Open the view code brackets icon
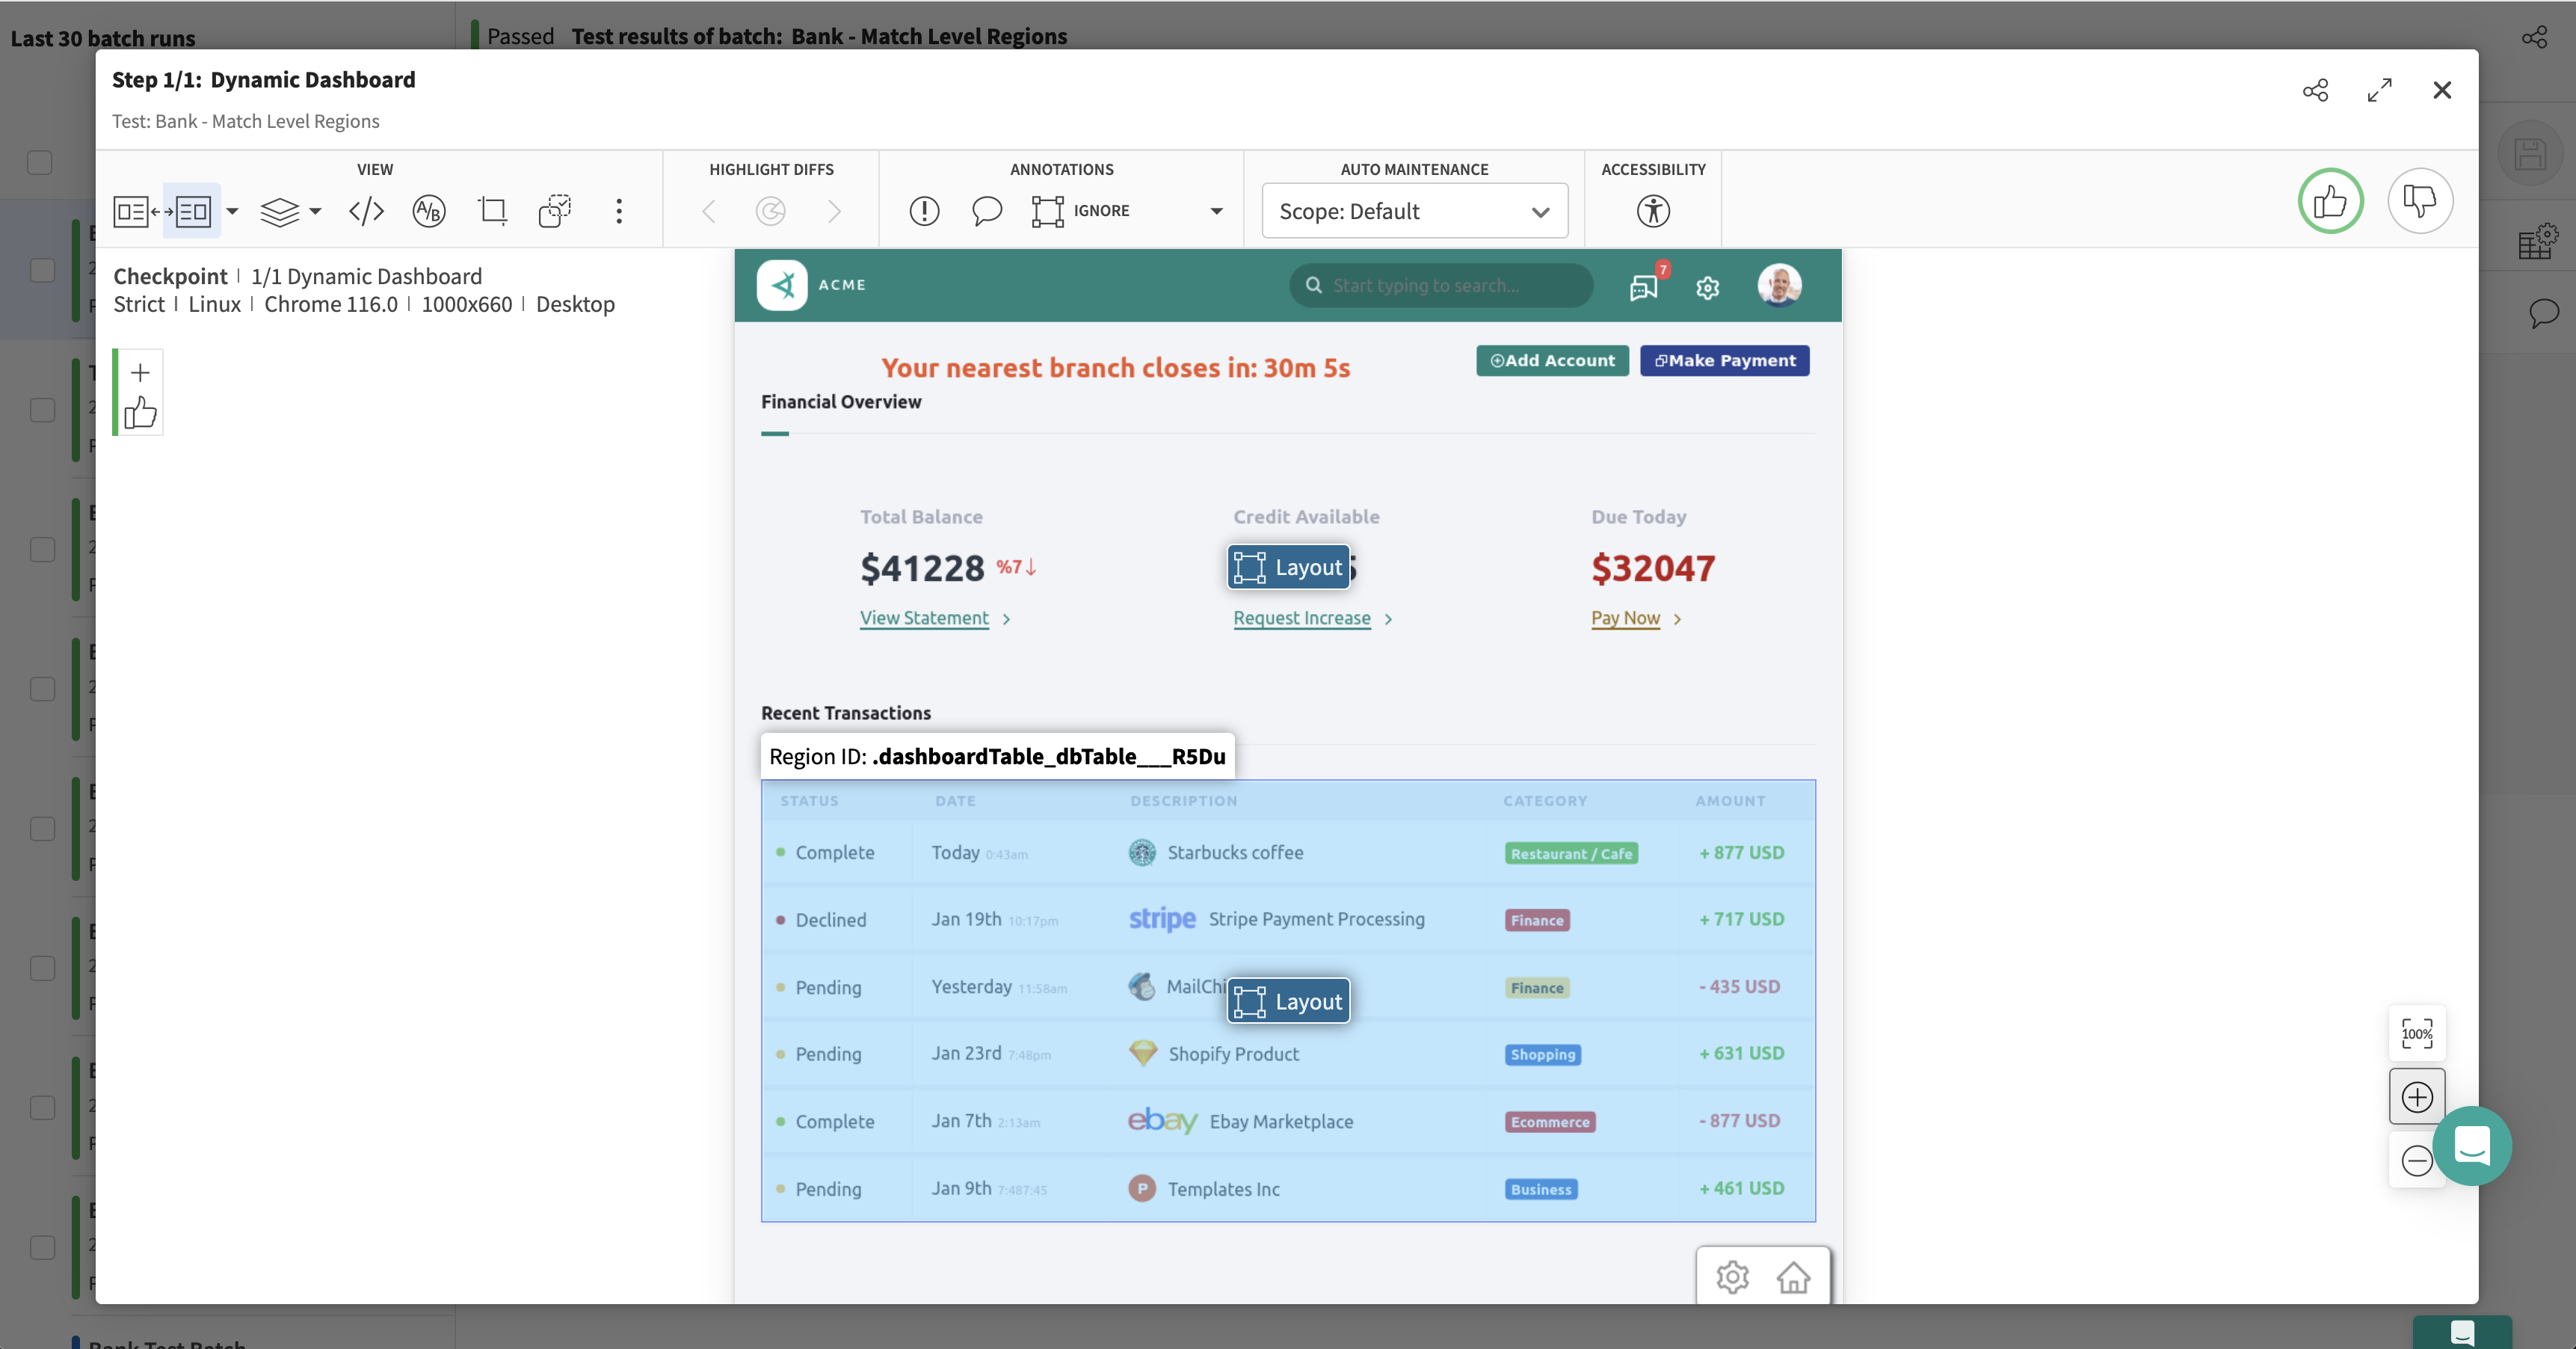2576x1349 pixels. [x=366, y=211]
